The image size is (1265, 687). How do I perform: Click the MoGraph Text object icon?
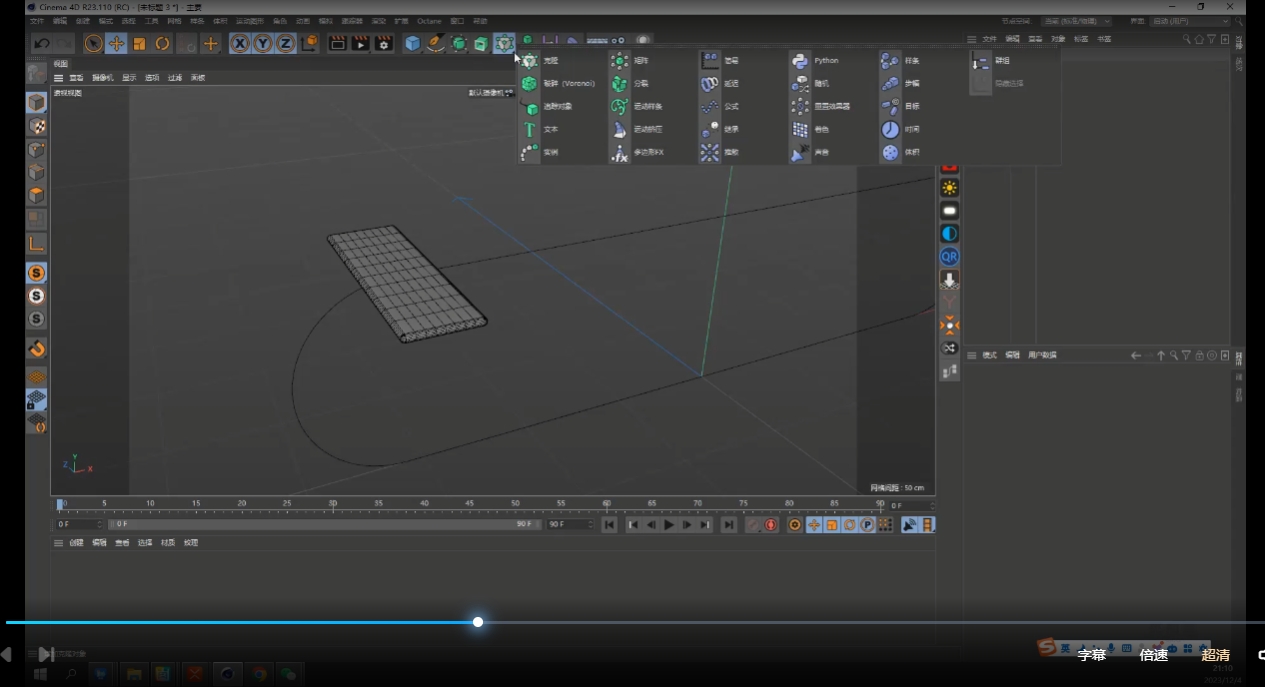(530, 129)
